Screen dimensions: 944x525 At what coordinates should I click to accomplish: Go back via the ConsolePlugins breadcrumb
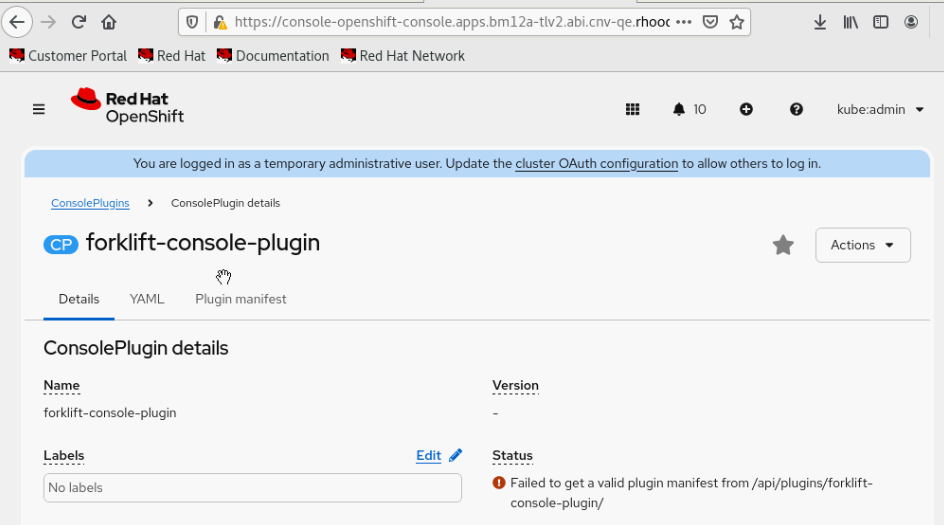(90, 203)
